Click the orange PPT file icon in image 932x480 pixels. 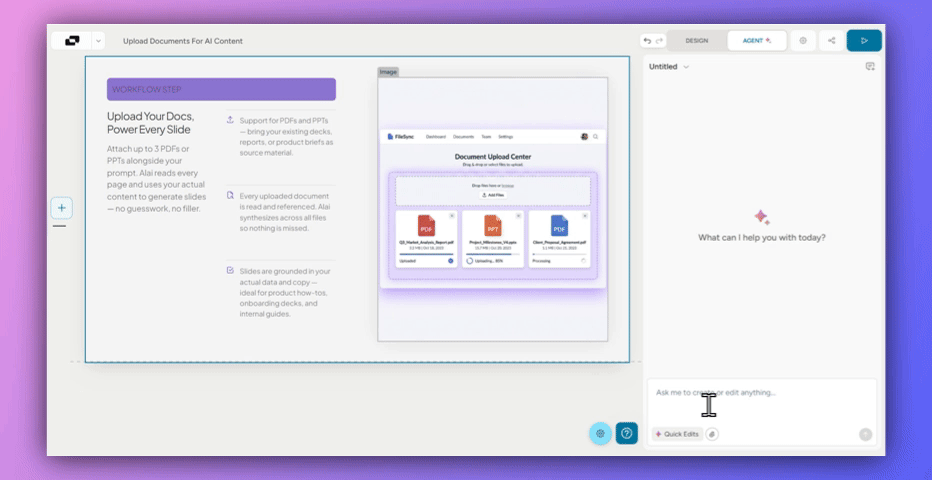tap(493, 226)
